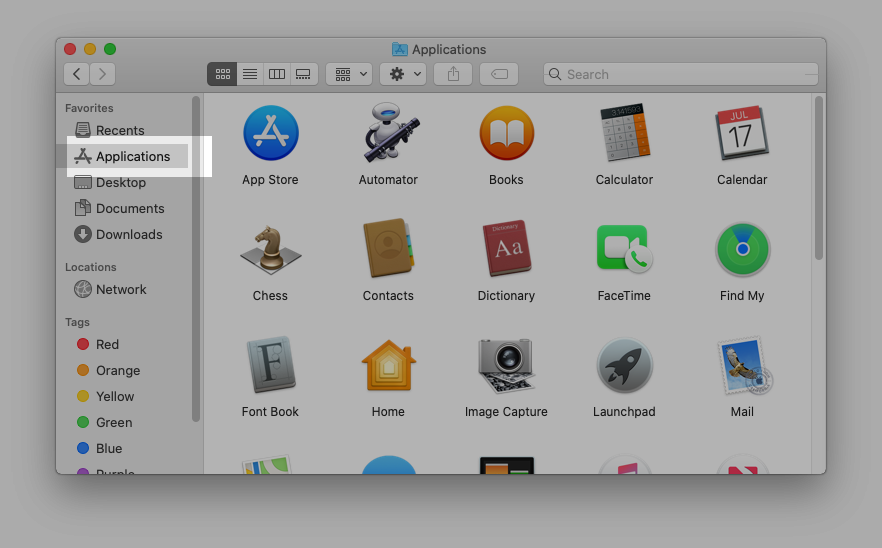Click the Tags section header
882x548 pixels.
77,322
